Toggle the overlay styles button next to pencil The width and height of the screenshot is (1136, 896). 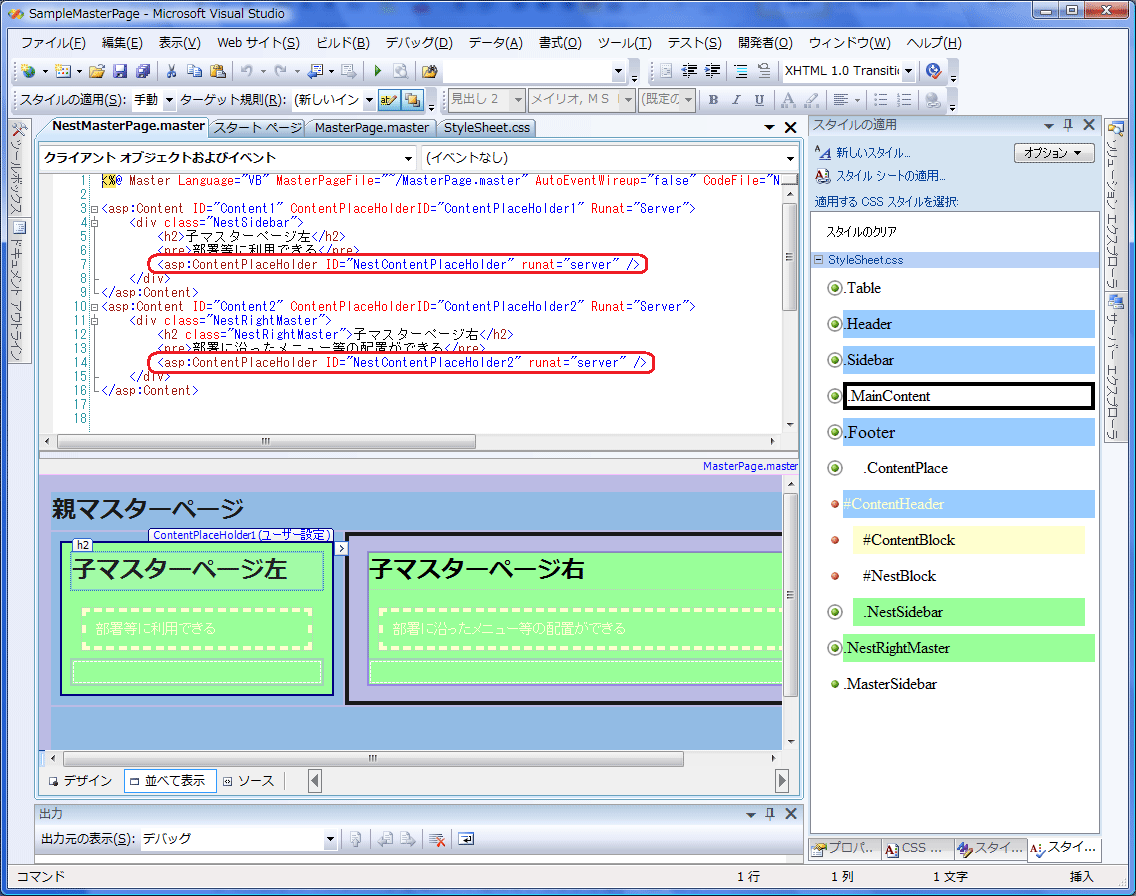412,100
